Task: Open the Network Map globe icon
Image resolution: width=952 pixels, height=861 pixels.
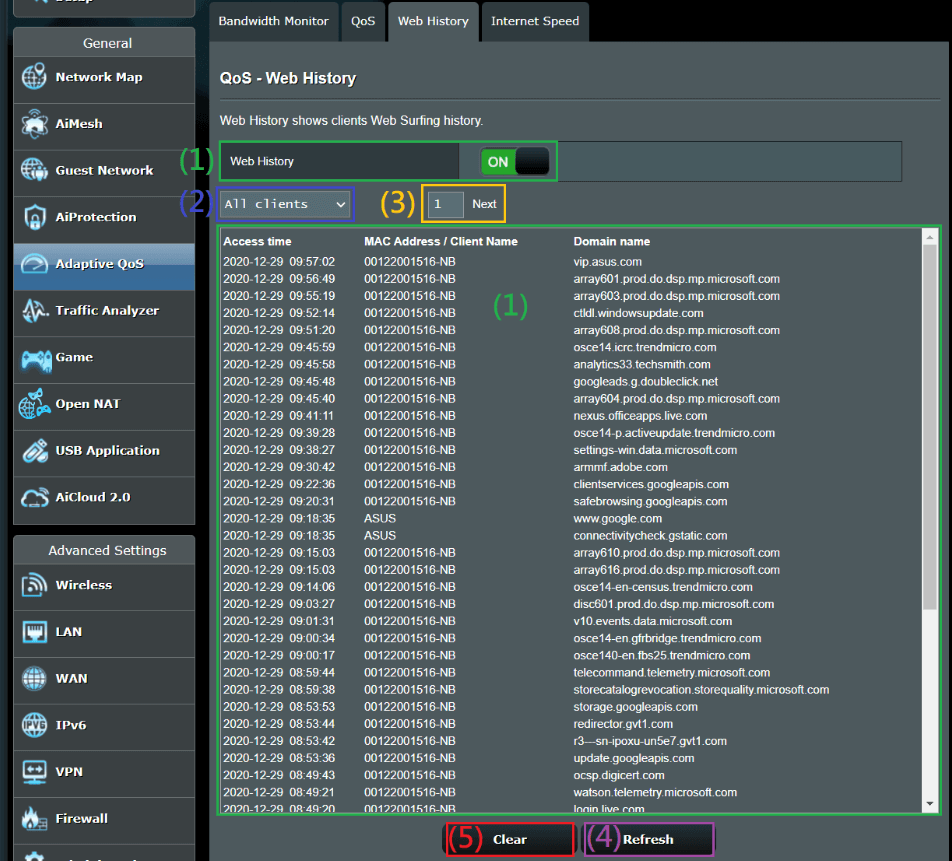Action: [x=34, y=77]
